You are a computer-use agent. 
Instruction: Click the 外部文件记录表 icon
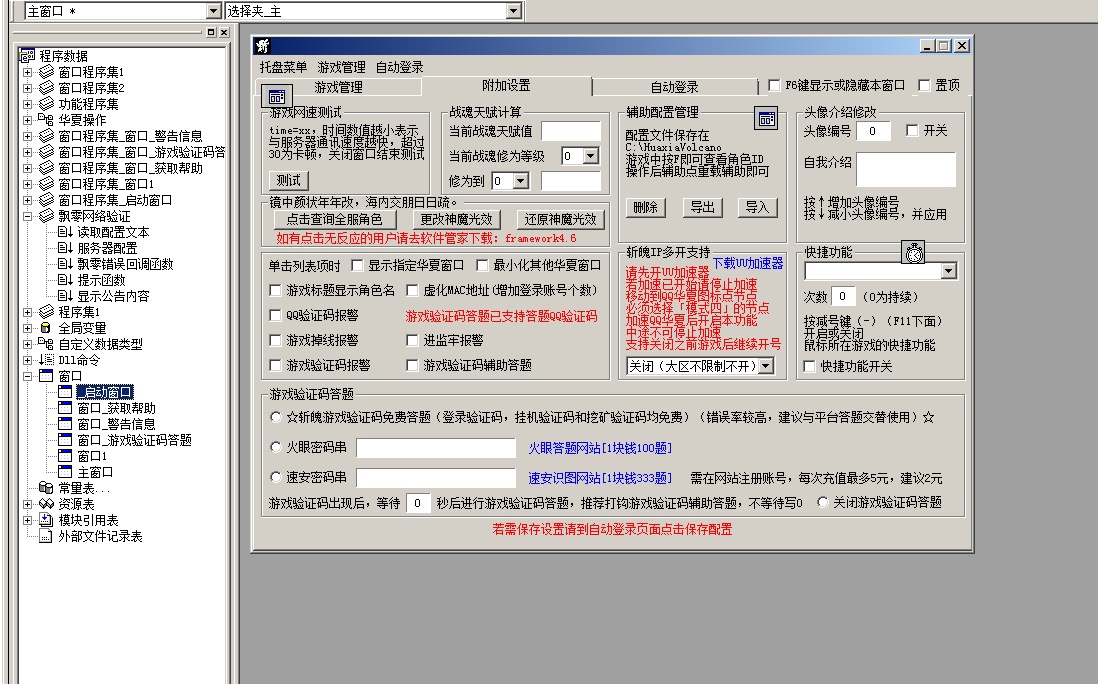click(46, 536)
